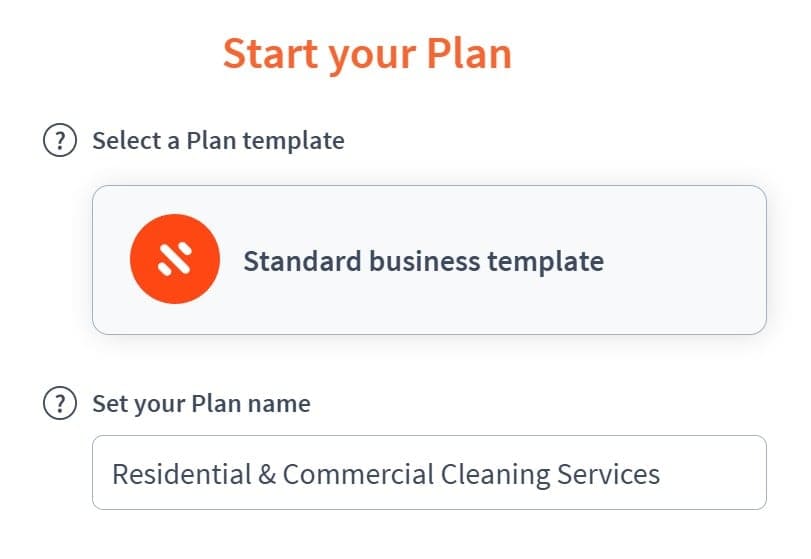Click the orange circular template logo icon

click(175, 259)
